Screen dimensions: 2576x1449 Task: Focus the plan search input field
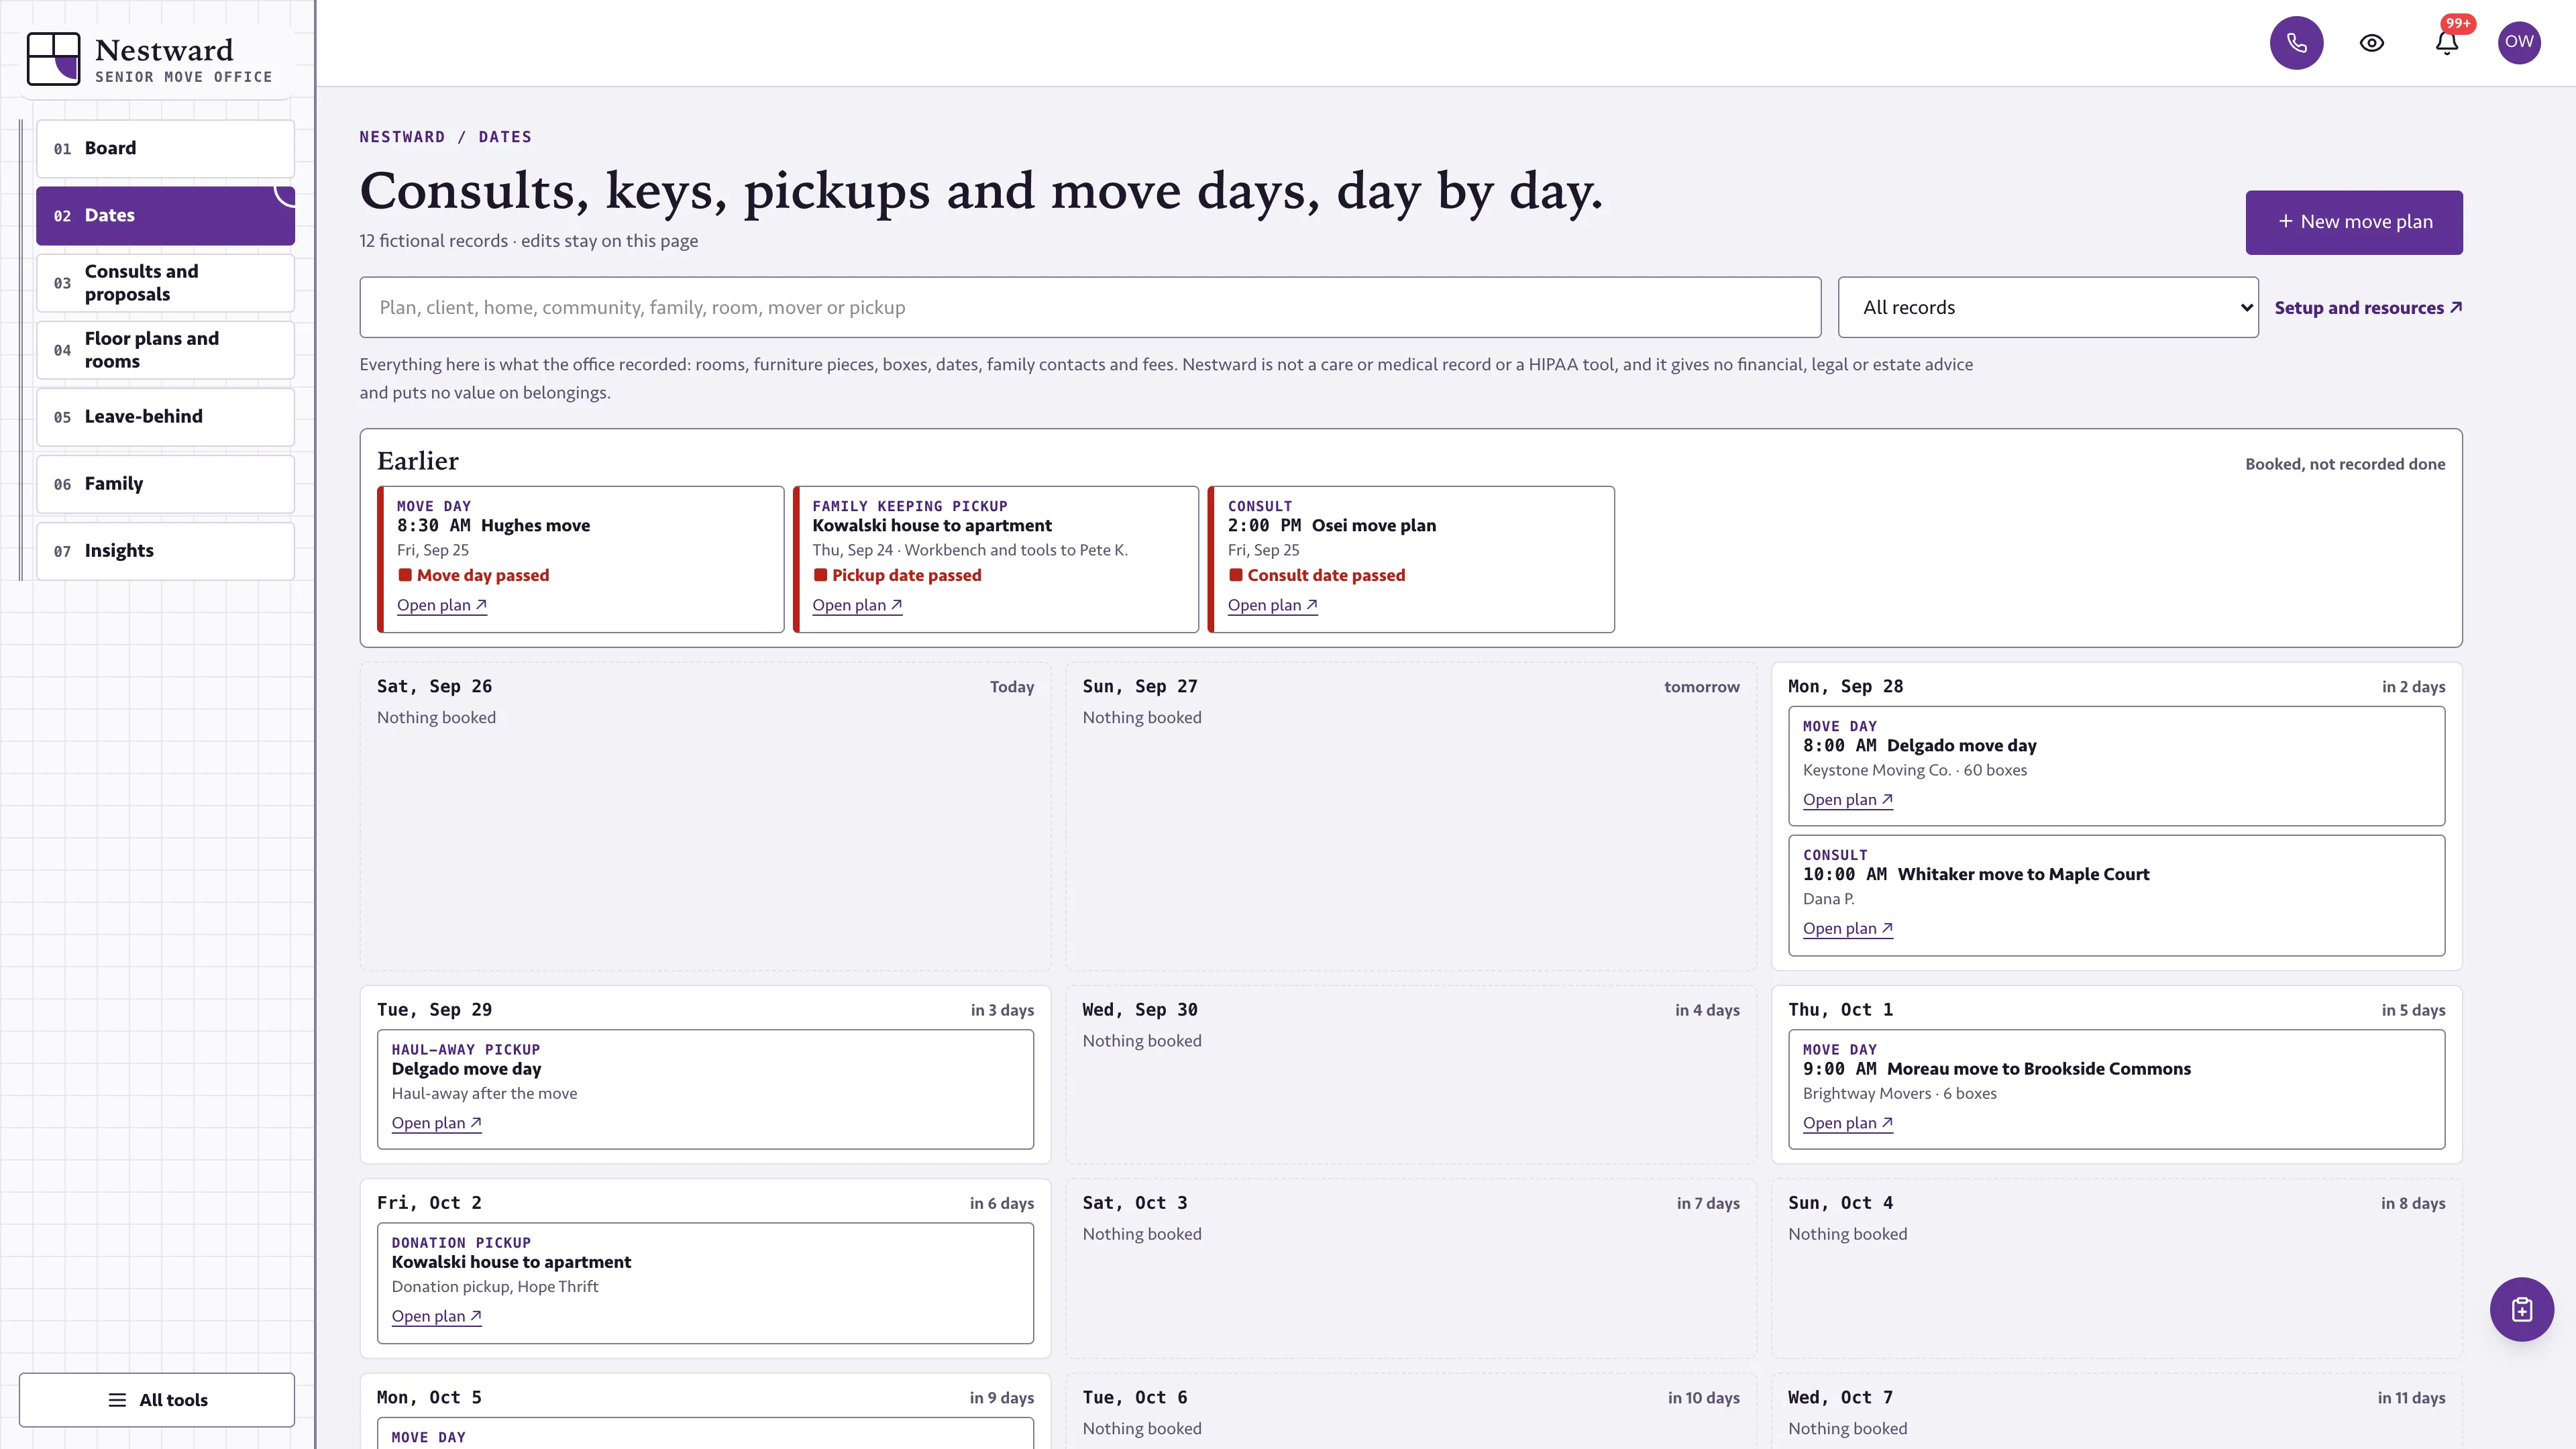click(x=1090, y=307)
